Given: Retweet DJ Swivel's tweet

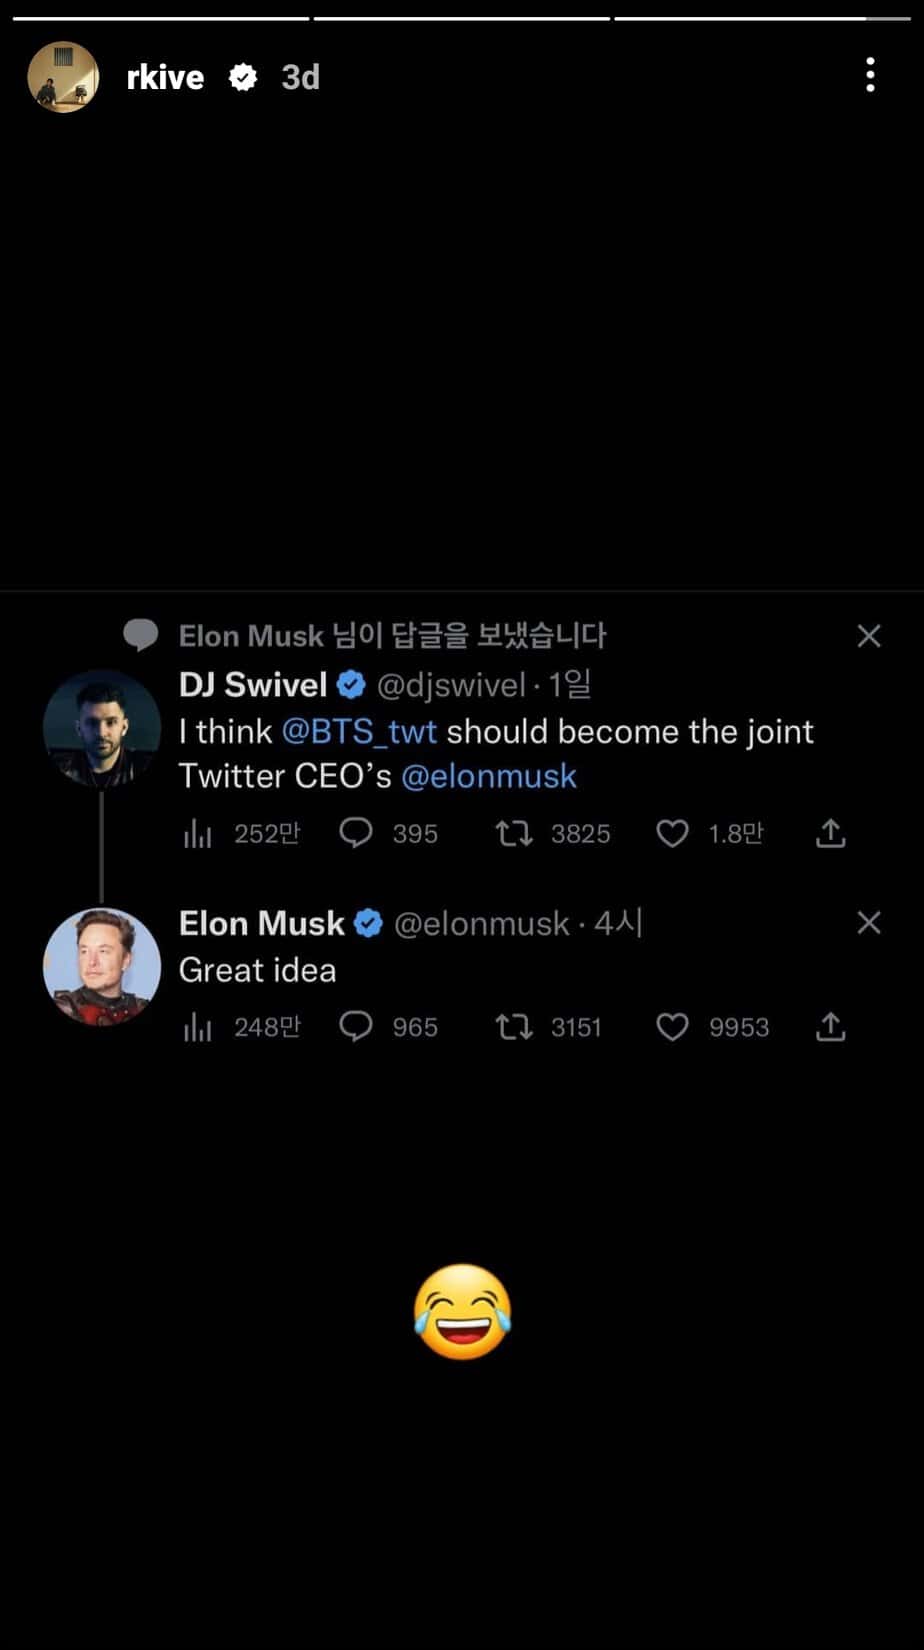Looking at the screenshot, I should [514, 833].
